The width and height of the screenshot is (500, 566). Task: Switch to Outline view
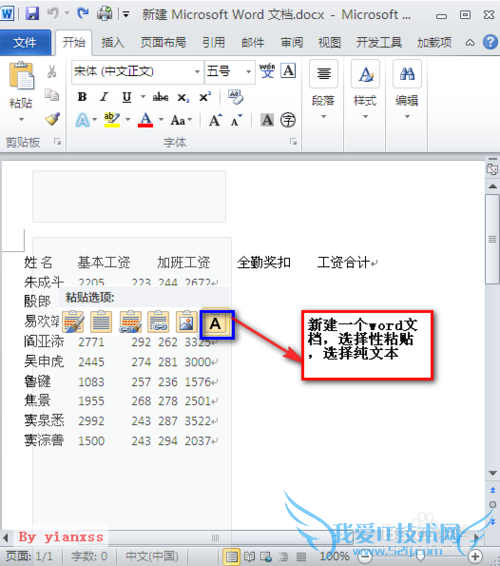coord(284,557)
